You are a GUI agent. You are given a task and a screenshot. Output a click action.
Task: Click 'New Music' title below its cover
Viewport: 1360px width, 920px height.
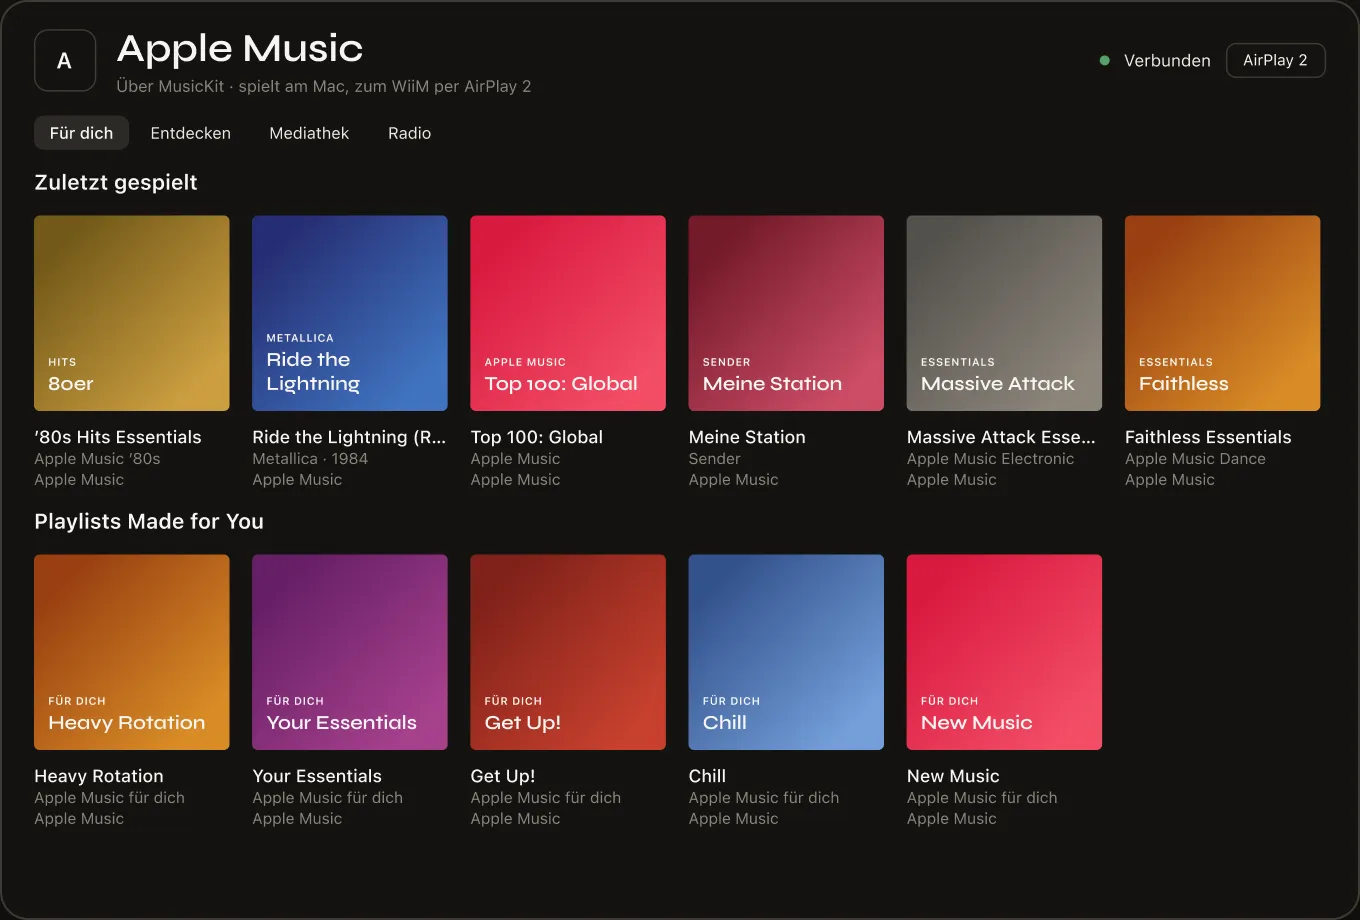coord(953,776)
